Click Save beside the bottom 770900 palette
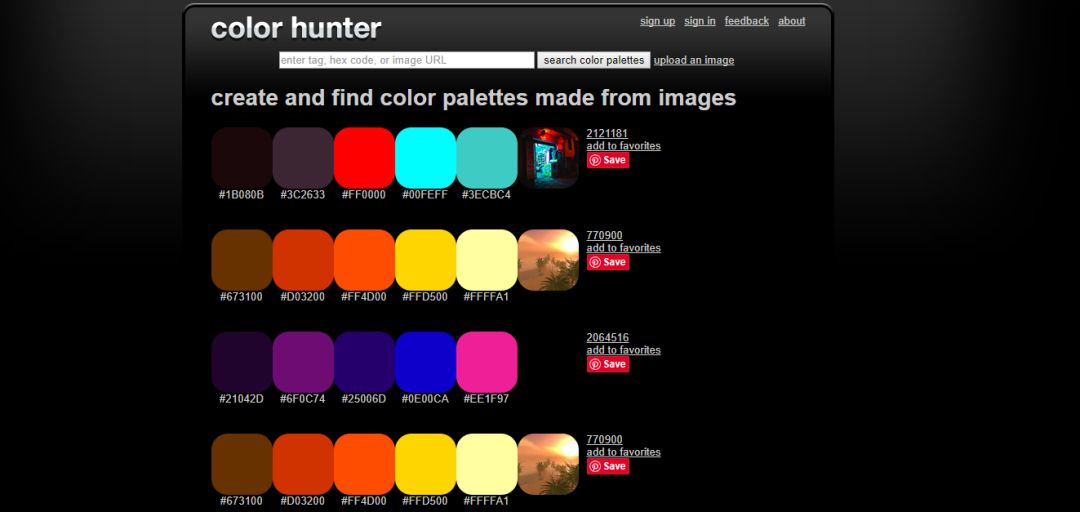 coord(608,466)
